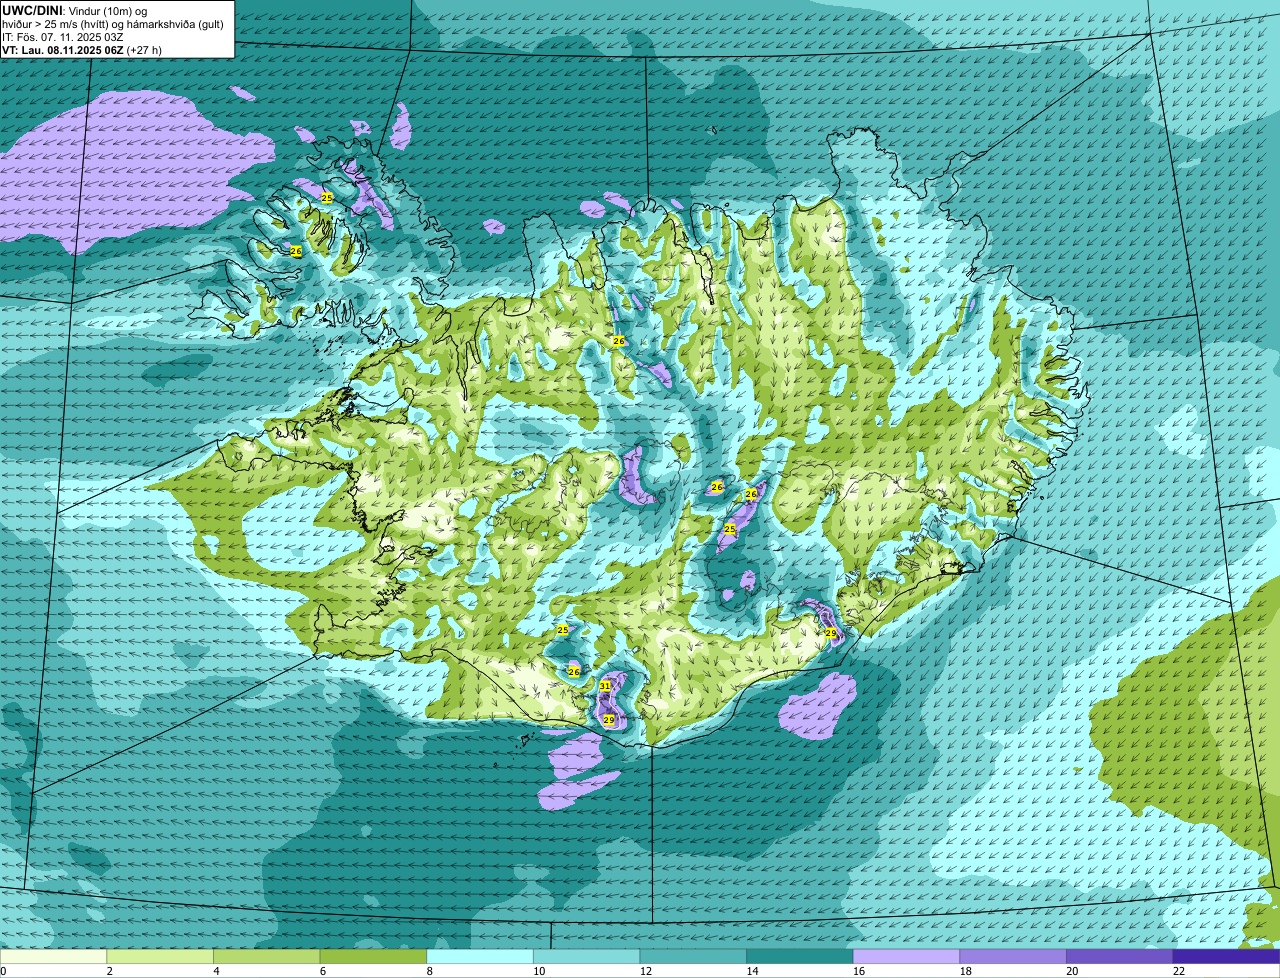Click the 26 gust marker in the Westfjords
Viewport: 1280px width, 978px height.
click(296, 251)
